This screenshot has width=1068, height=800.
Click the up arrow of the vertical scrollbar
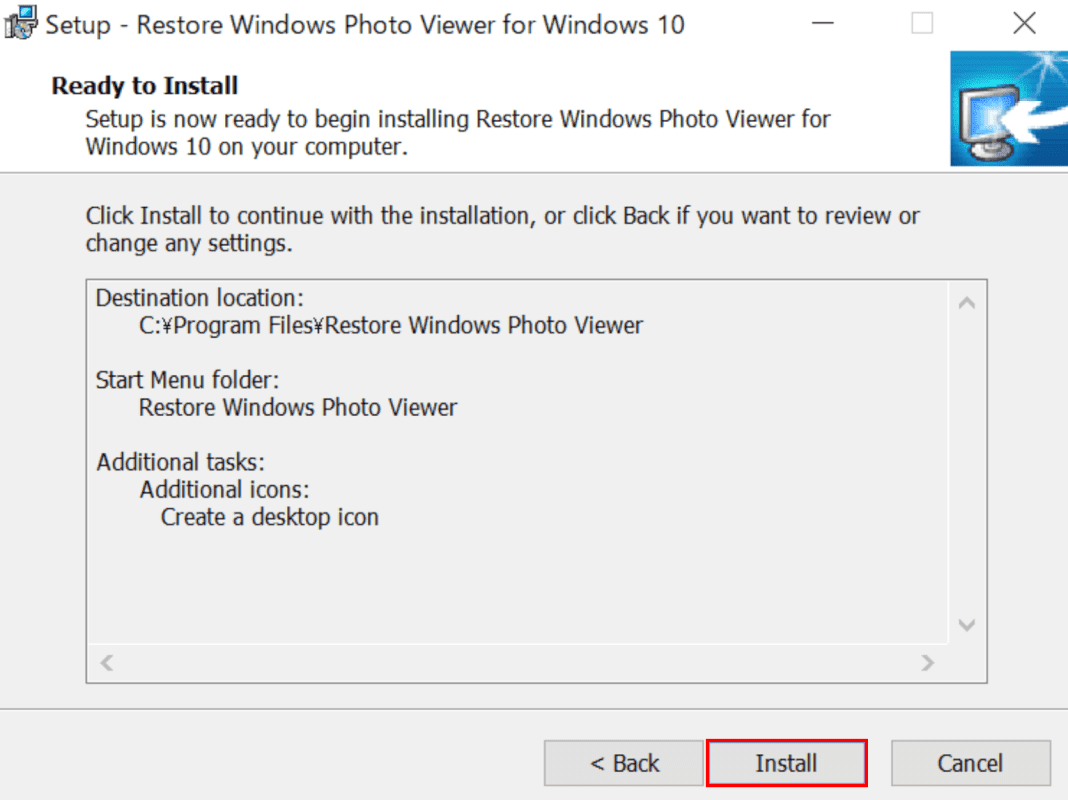[967, 303]
